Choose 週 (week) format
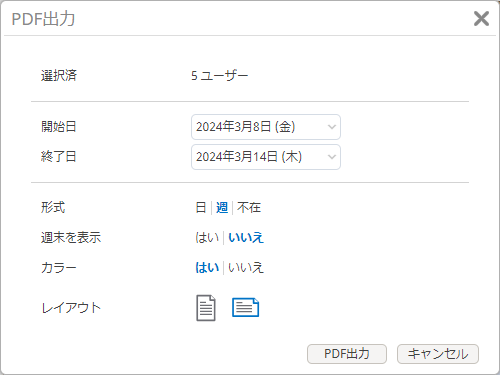500x375 pixels. coord(222,208)
